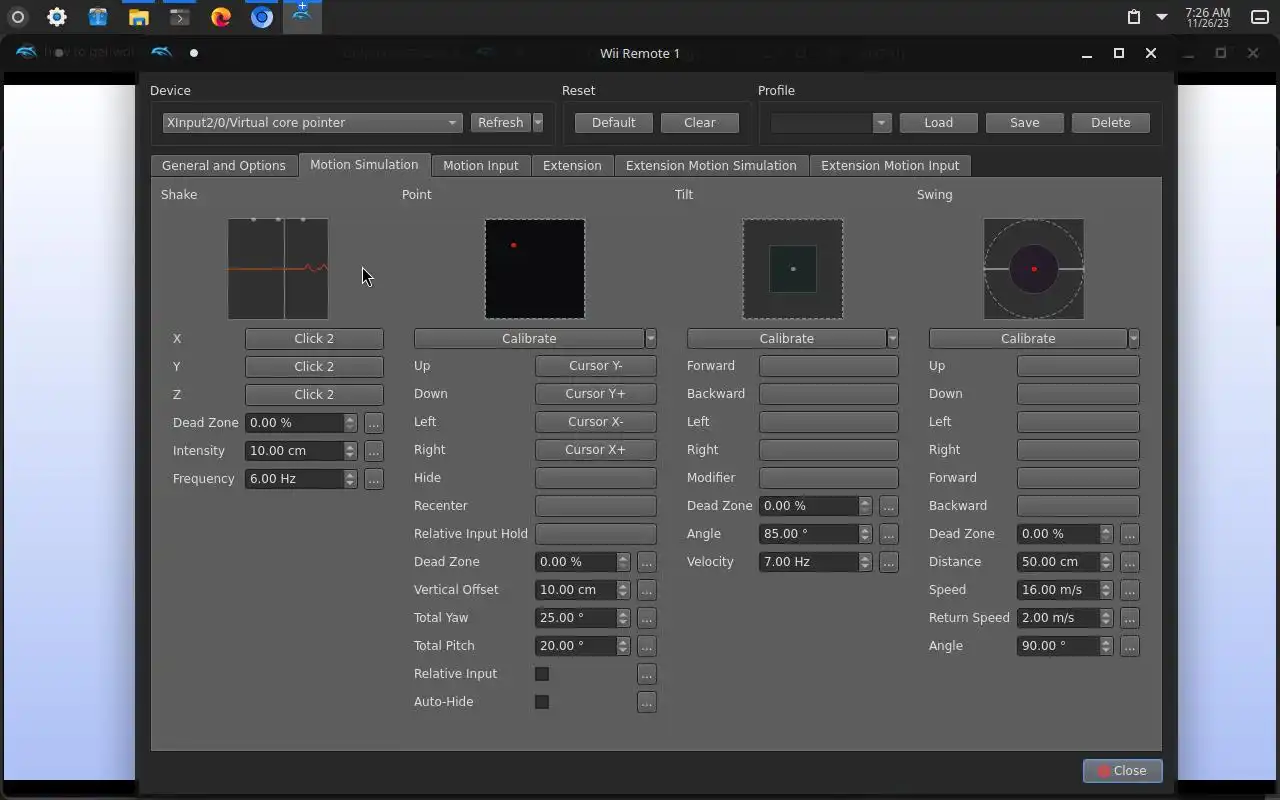Open the Files folder icon in the taskbar
Screen dimensions: 1280x800
139,17
